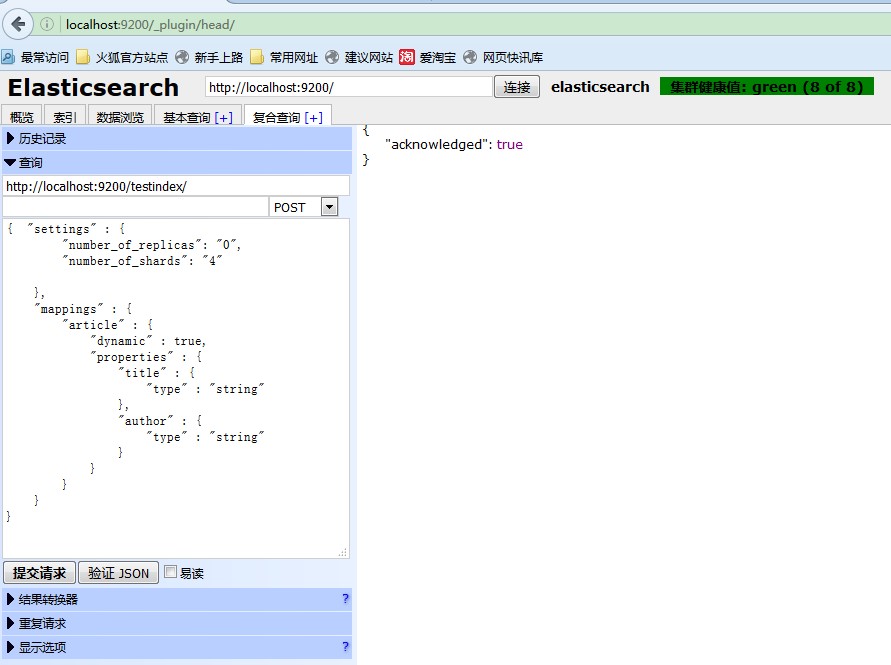
Task: Click the 验证 JSON button
Action: (118, 573)
